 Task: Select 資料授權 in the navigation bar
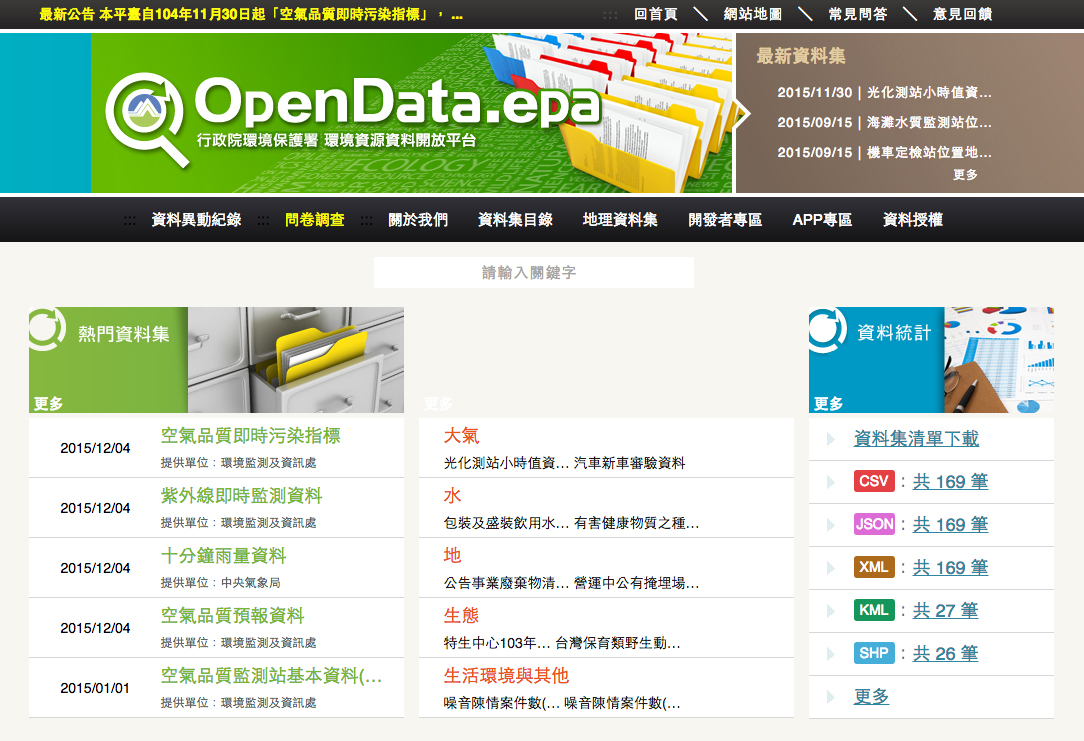913,220
